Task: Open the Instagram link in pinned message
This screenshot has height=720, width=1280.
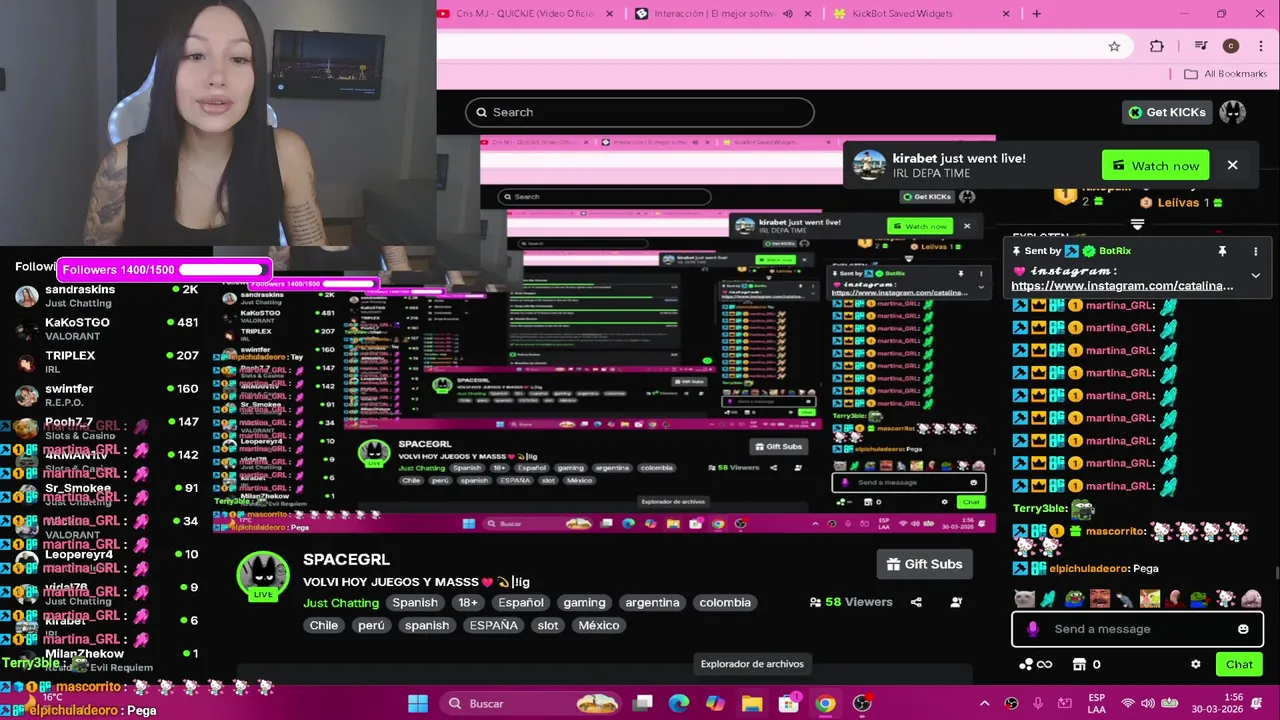Action: click(1122, 286)
